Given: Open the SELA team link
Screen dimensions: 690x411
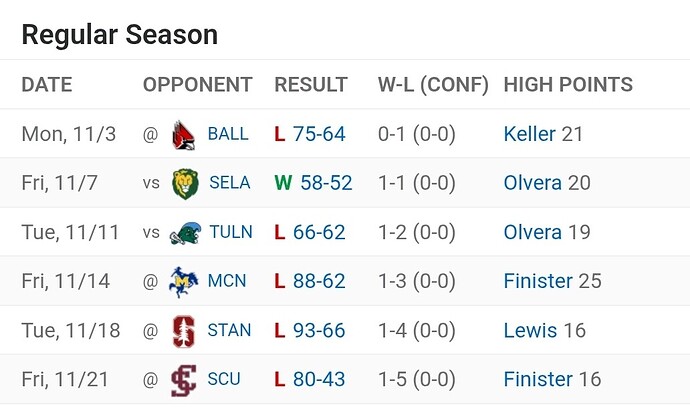Looking at the screenshot, I should pyautogui.click(x=229, y=183).
